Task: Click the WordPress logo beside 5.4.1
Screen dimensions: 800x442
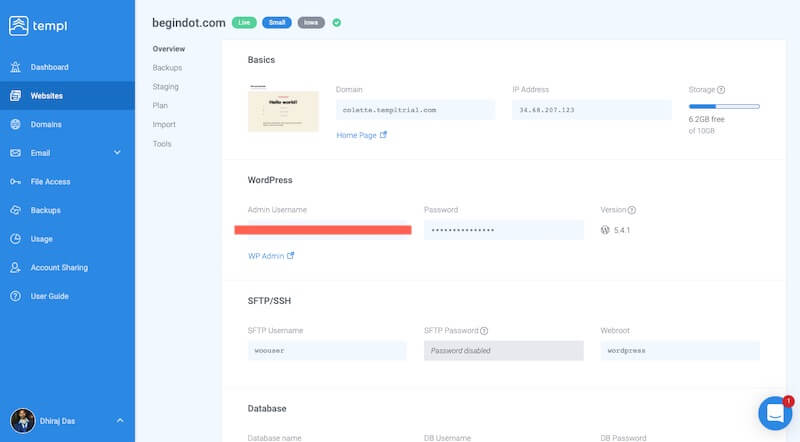Action: [605, 230]
